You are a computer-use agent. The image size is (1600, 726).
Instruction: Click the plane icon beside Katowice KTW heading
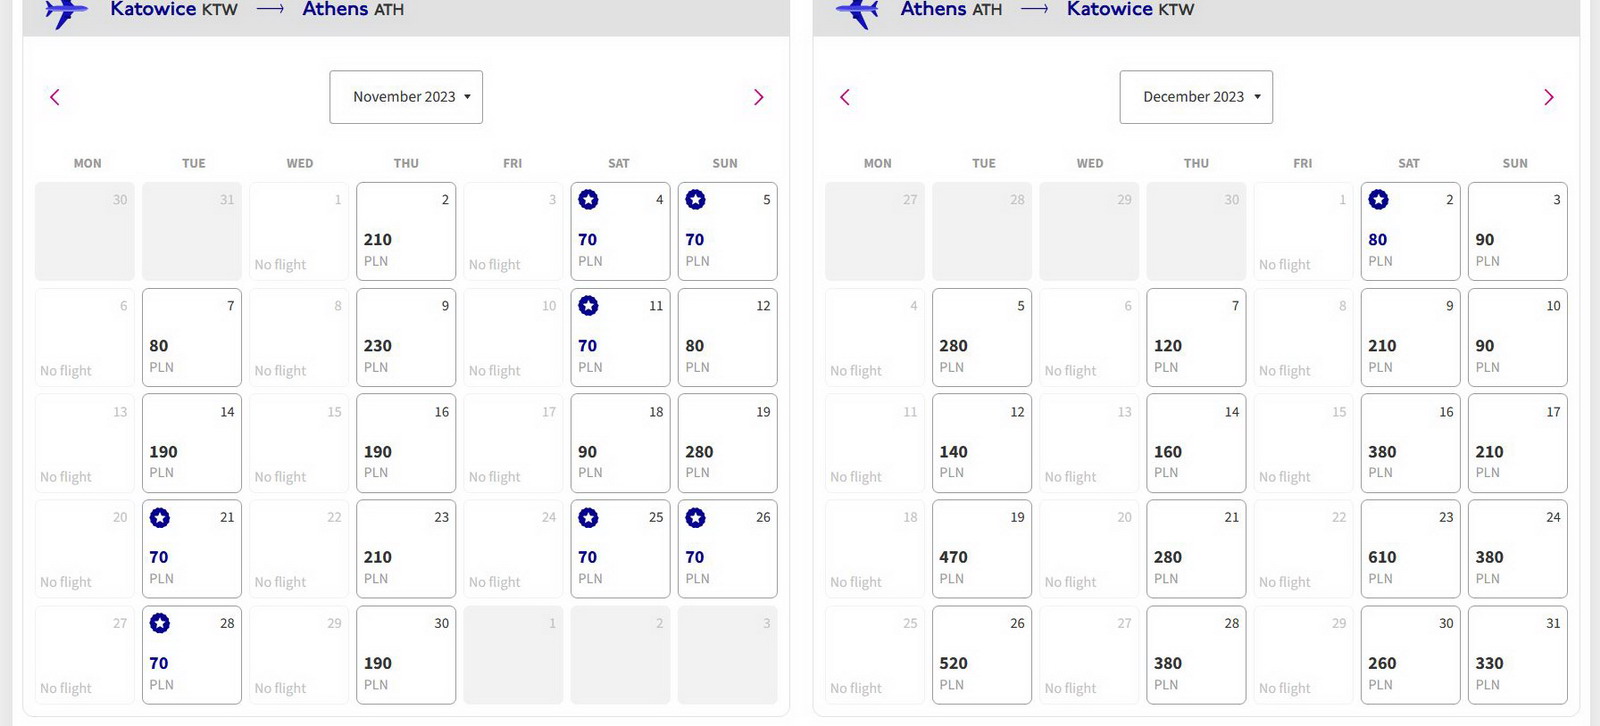click(66, 12)
